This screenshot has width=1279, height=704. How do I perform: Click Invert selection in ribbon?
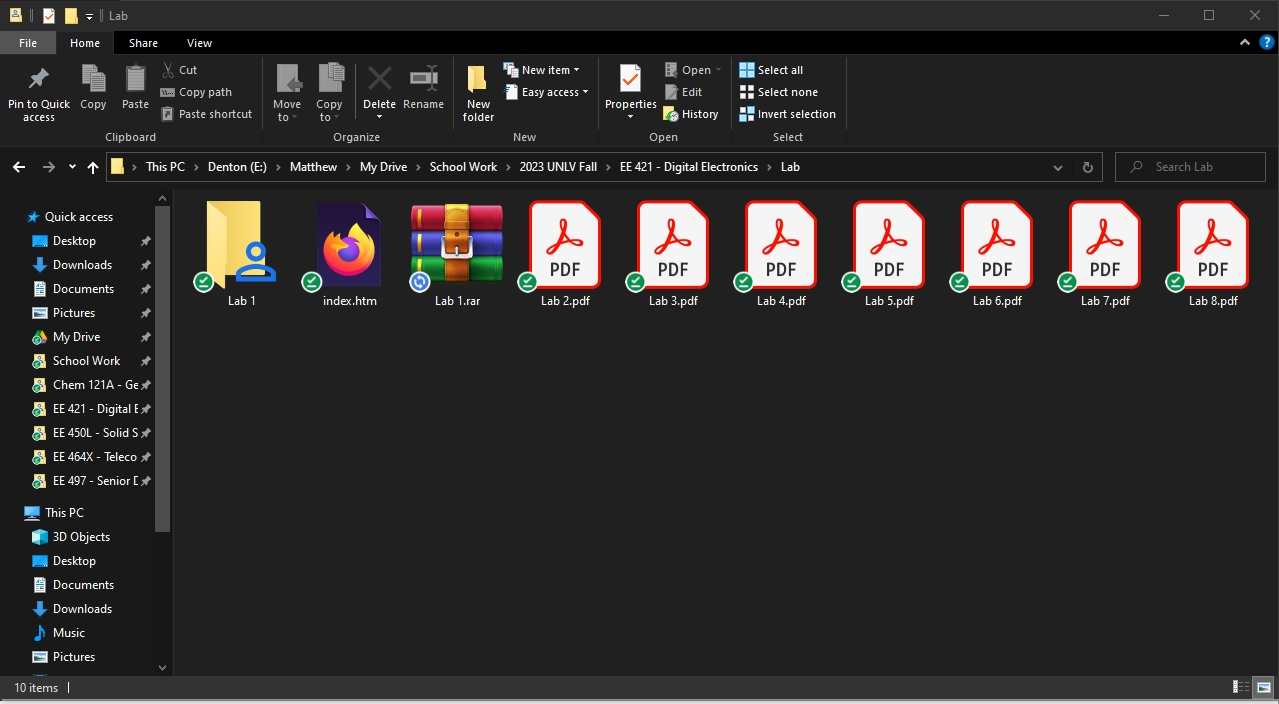787,114
